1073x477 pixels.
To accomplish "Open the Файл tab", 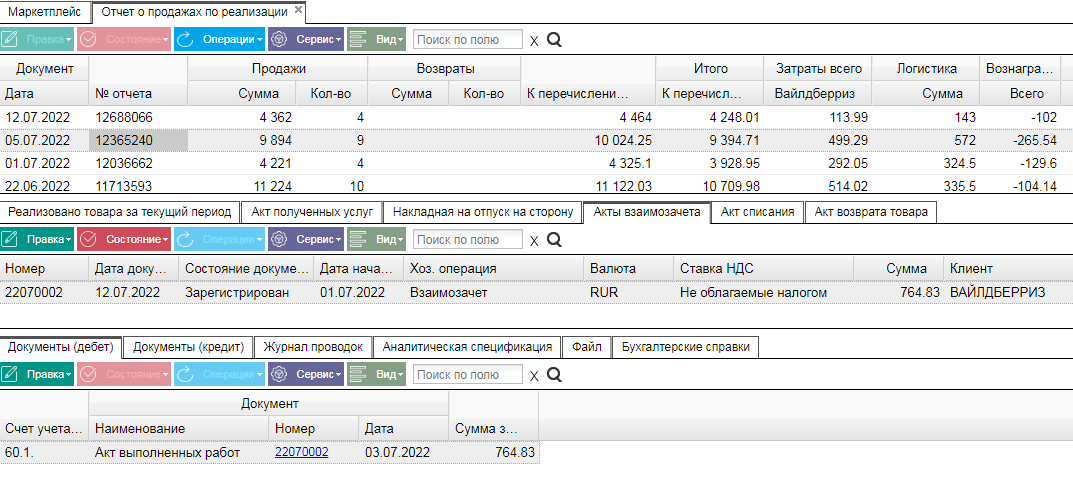I will click(586, 347).
